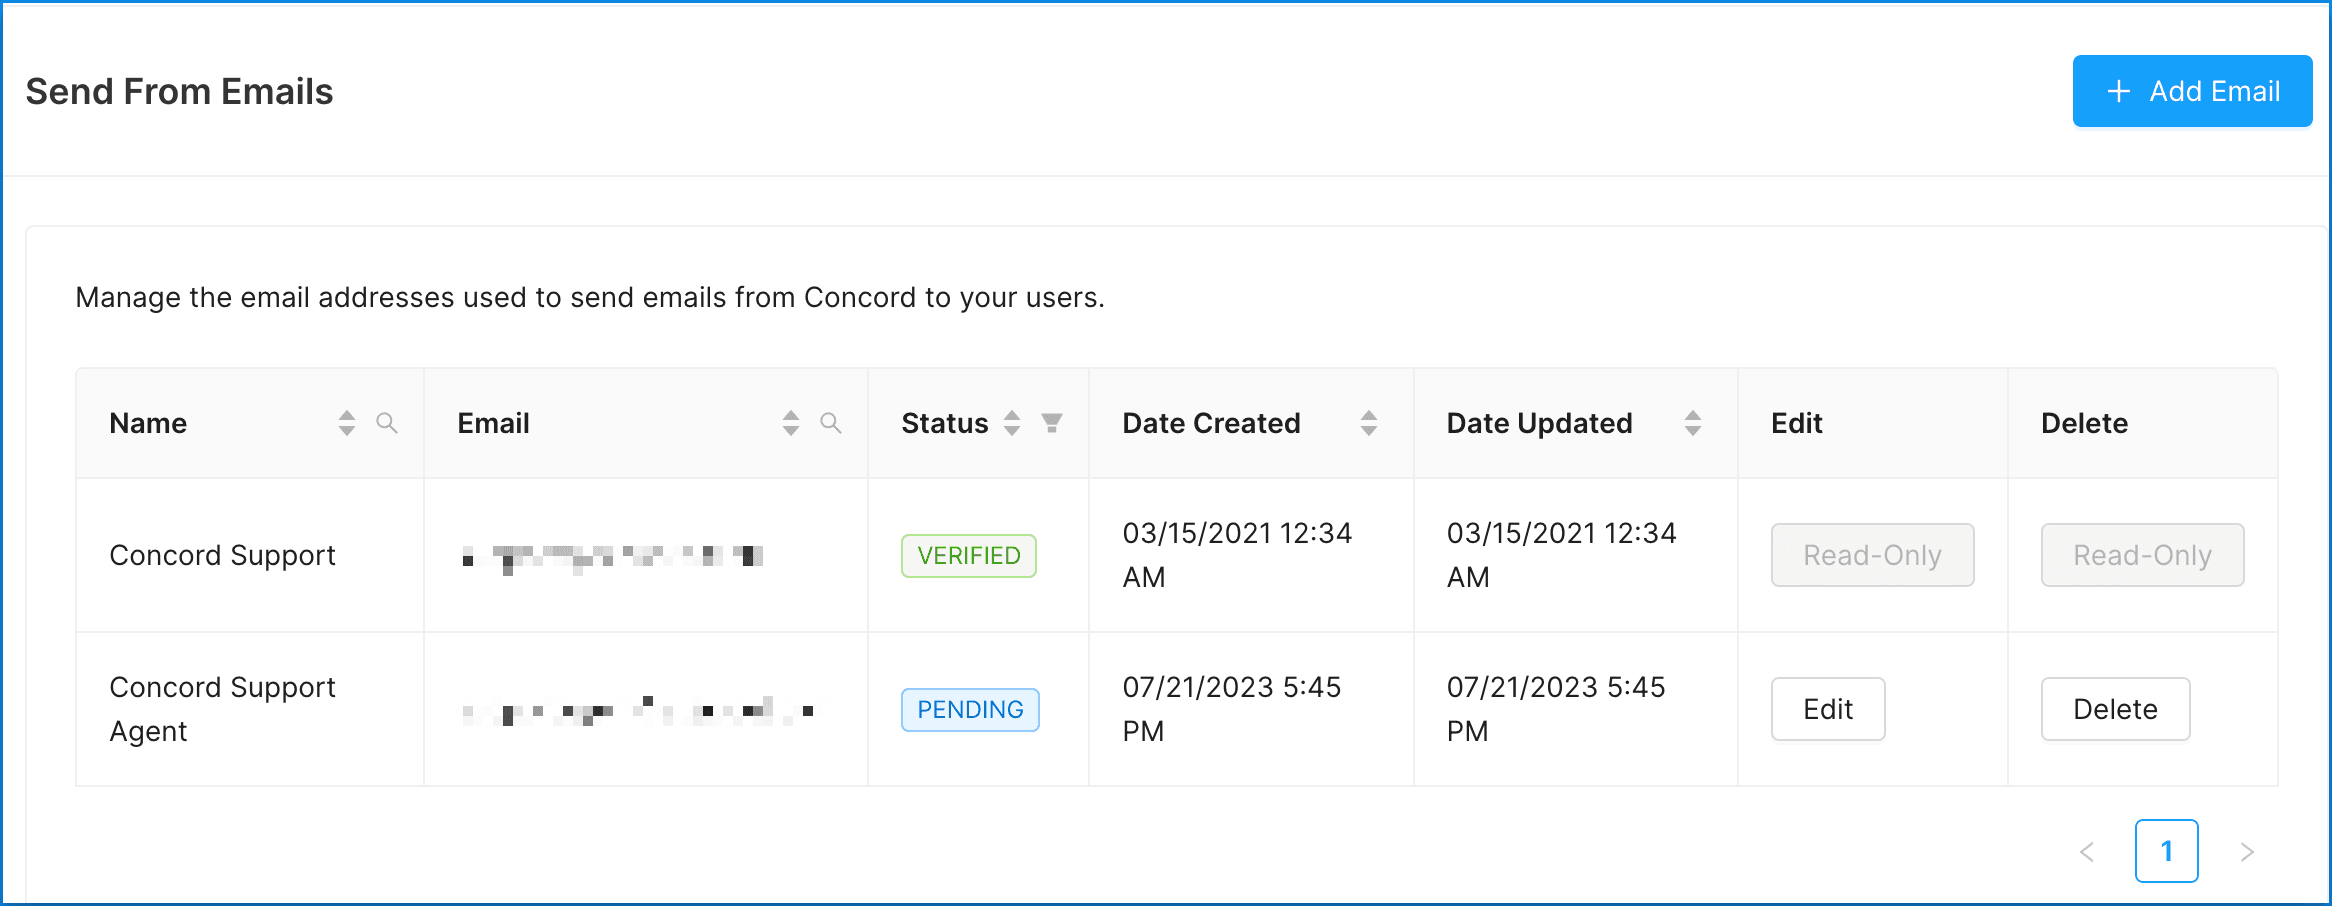Open search icon in Email column
This screenshot has height=906, width=2332.
coord(831,423)
